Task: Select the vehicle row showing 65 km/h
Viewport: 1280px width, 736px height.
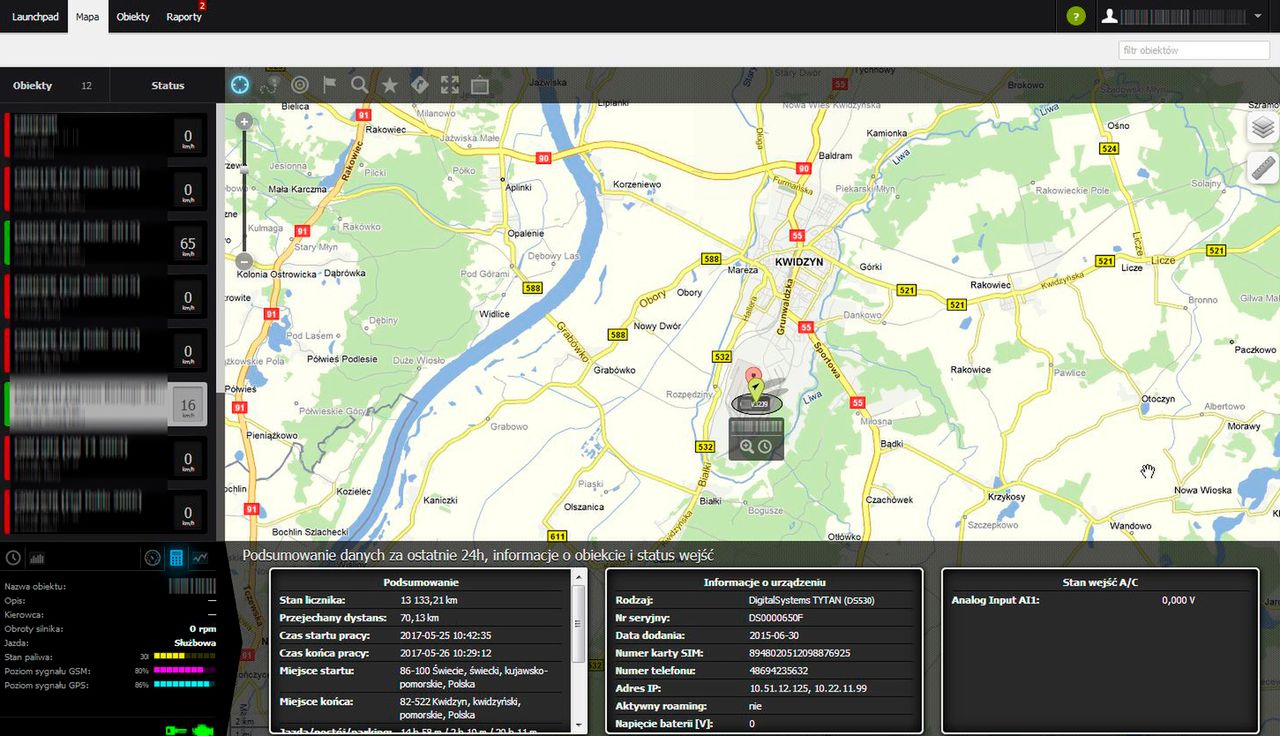Action: click(108, 243)
